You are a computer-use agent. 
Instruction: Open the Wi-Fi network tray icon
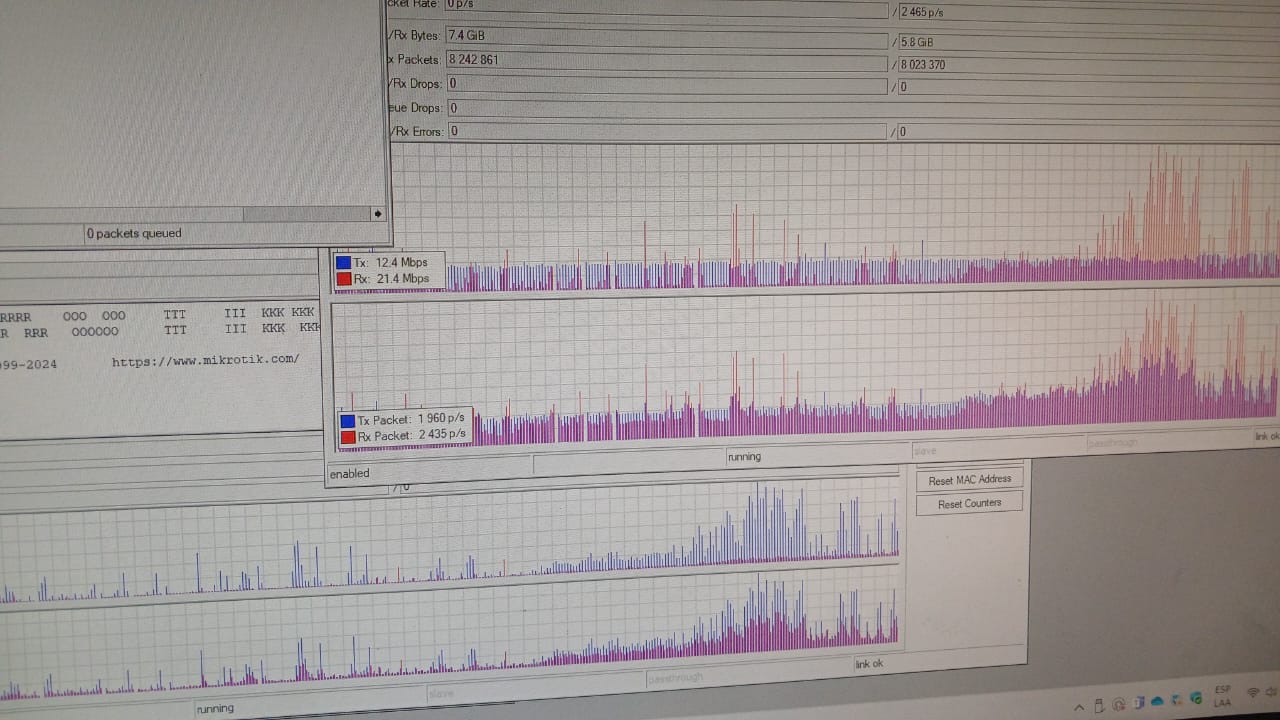click(x=1253, y=692)
